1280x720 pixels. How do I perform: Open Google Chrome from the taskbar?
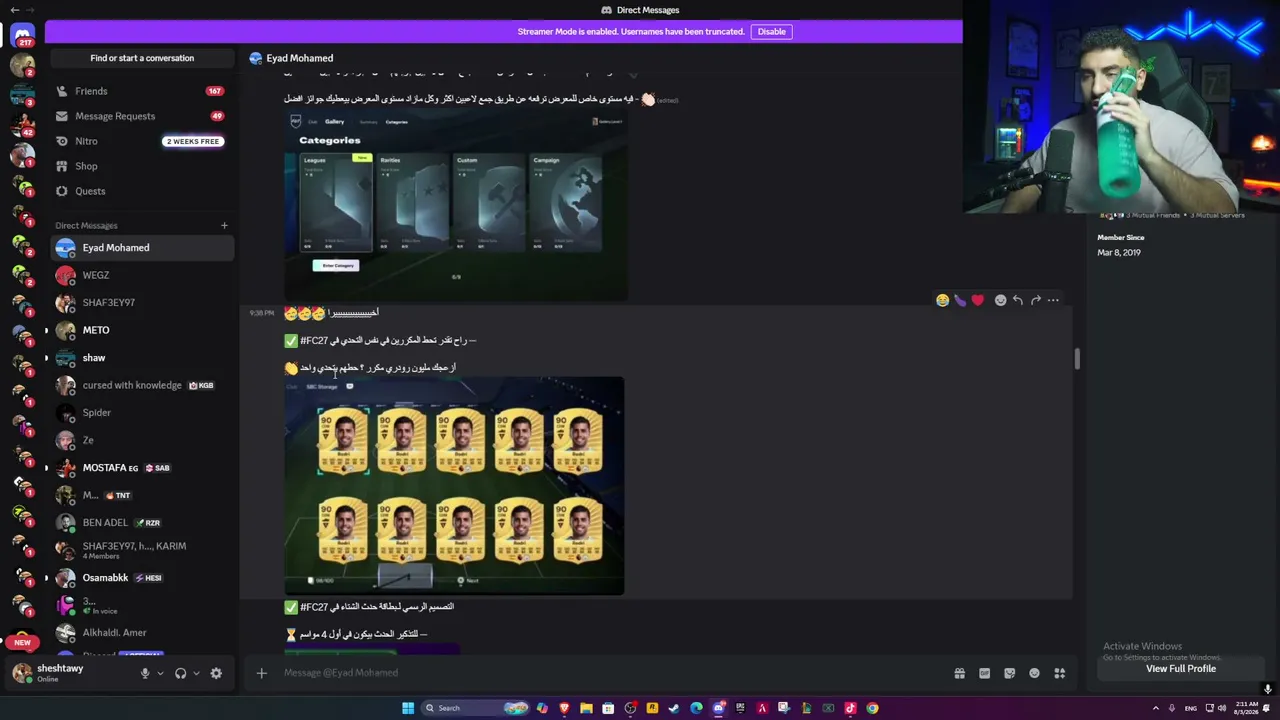click(x=872, y=708)
